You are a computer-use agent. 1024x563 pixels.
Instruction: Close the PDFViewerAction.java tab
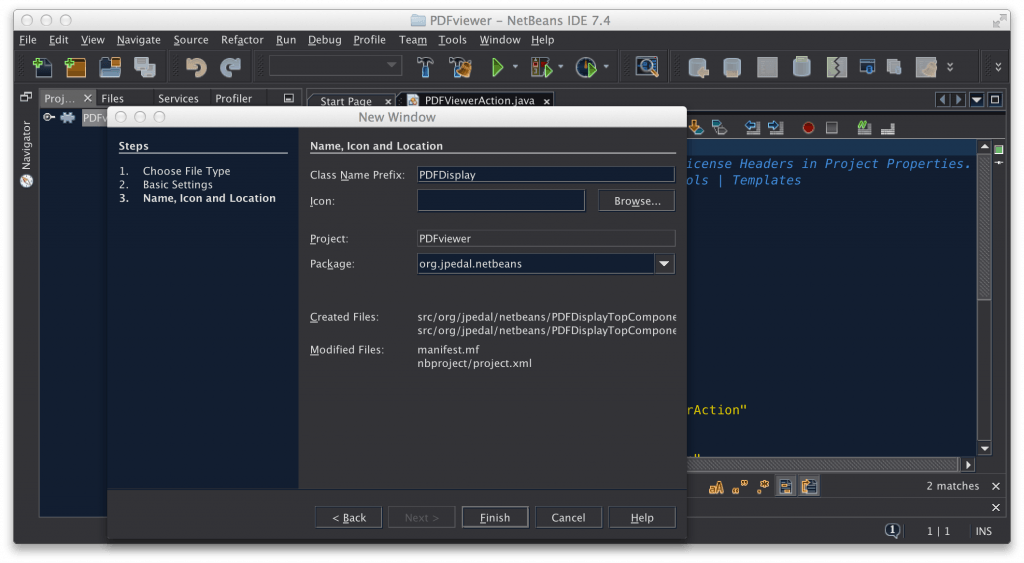click(x=547, y=101)
